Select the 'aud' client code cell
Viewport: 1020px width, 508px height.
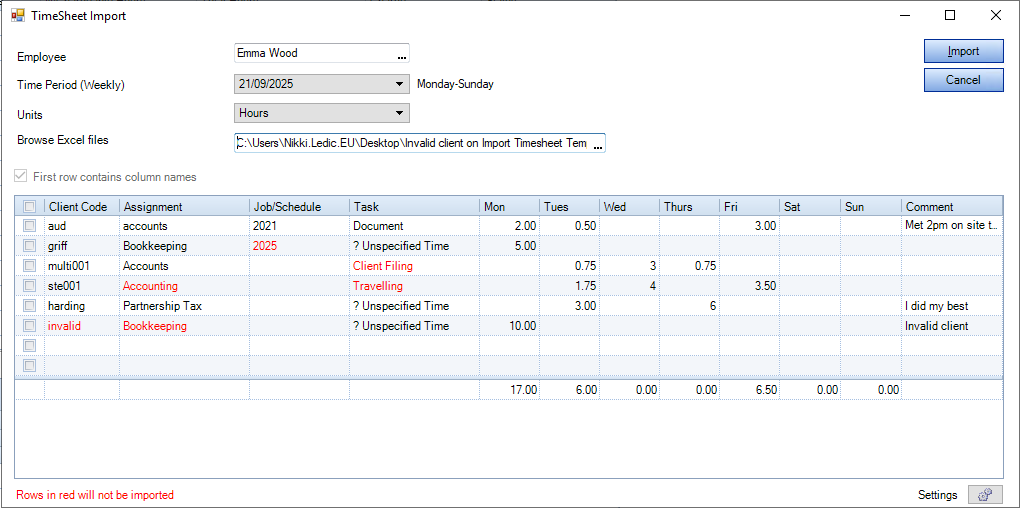pyautogui.click(x=81, y=226)
